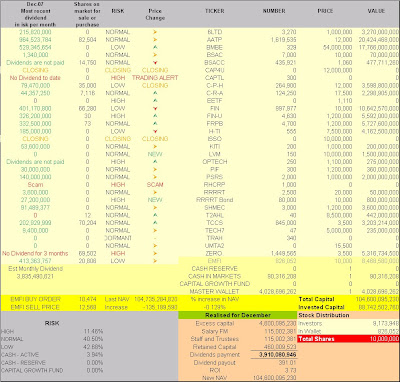Click the green up arrow in T2AHL row

[x=155, y=215]
